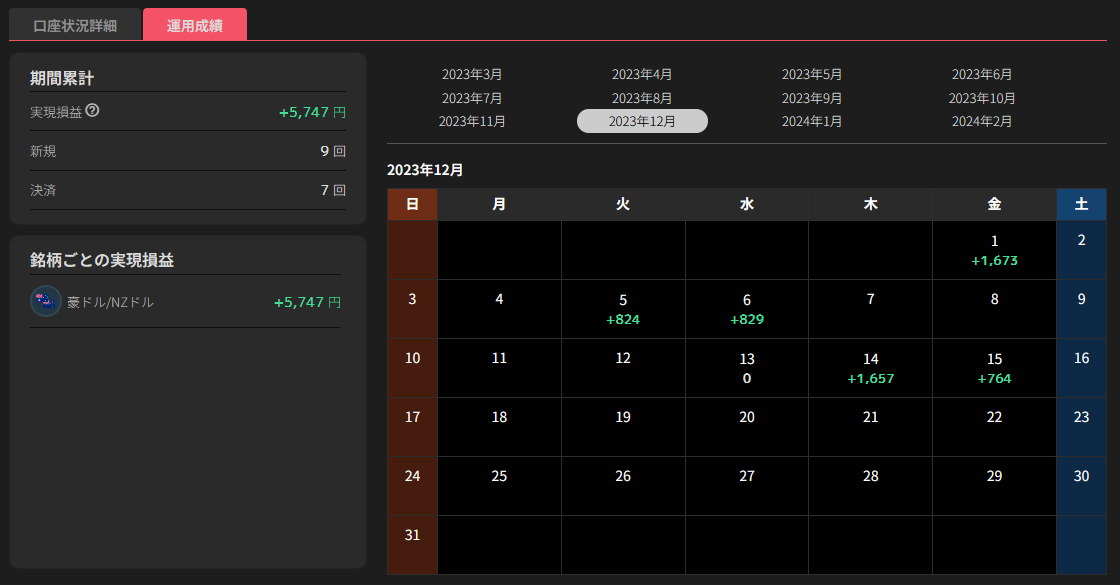
Task: Click the 豪ドル/NZドル profit row
Action: [186, 302]
